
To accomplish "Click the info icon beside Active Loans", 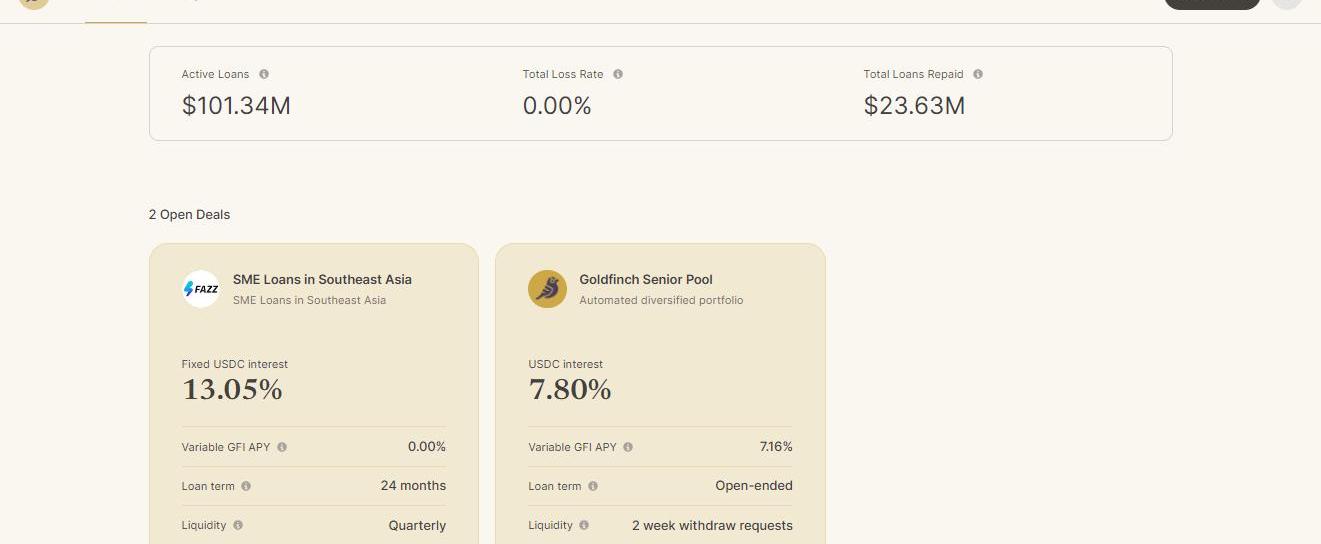I will click(x=264, y=74).
